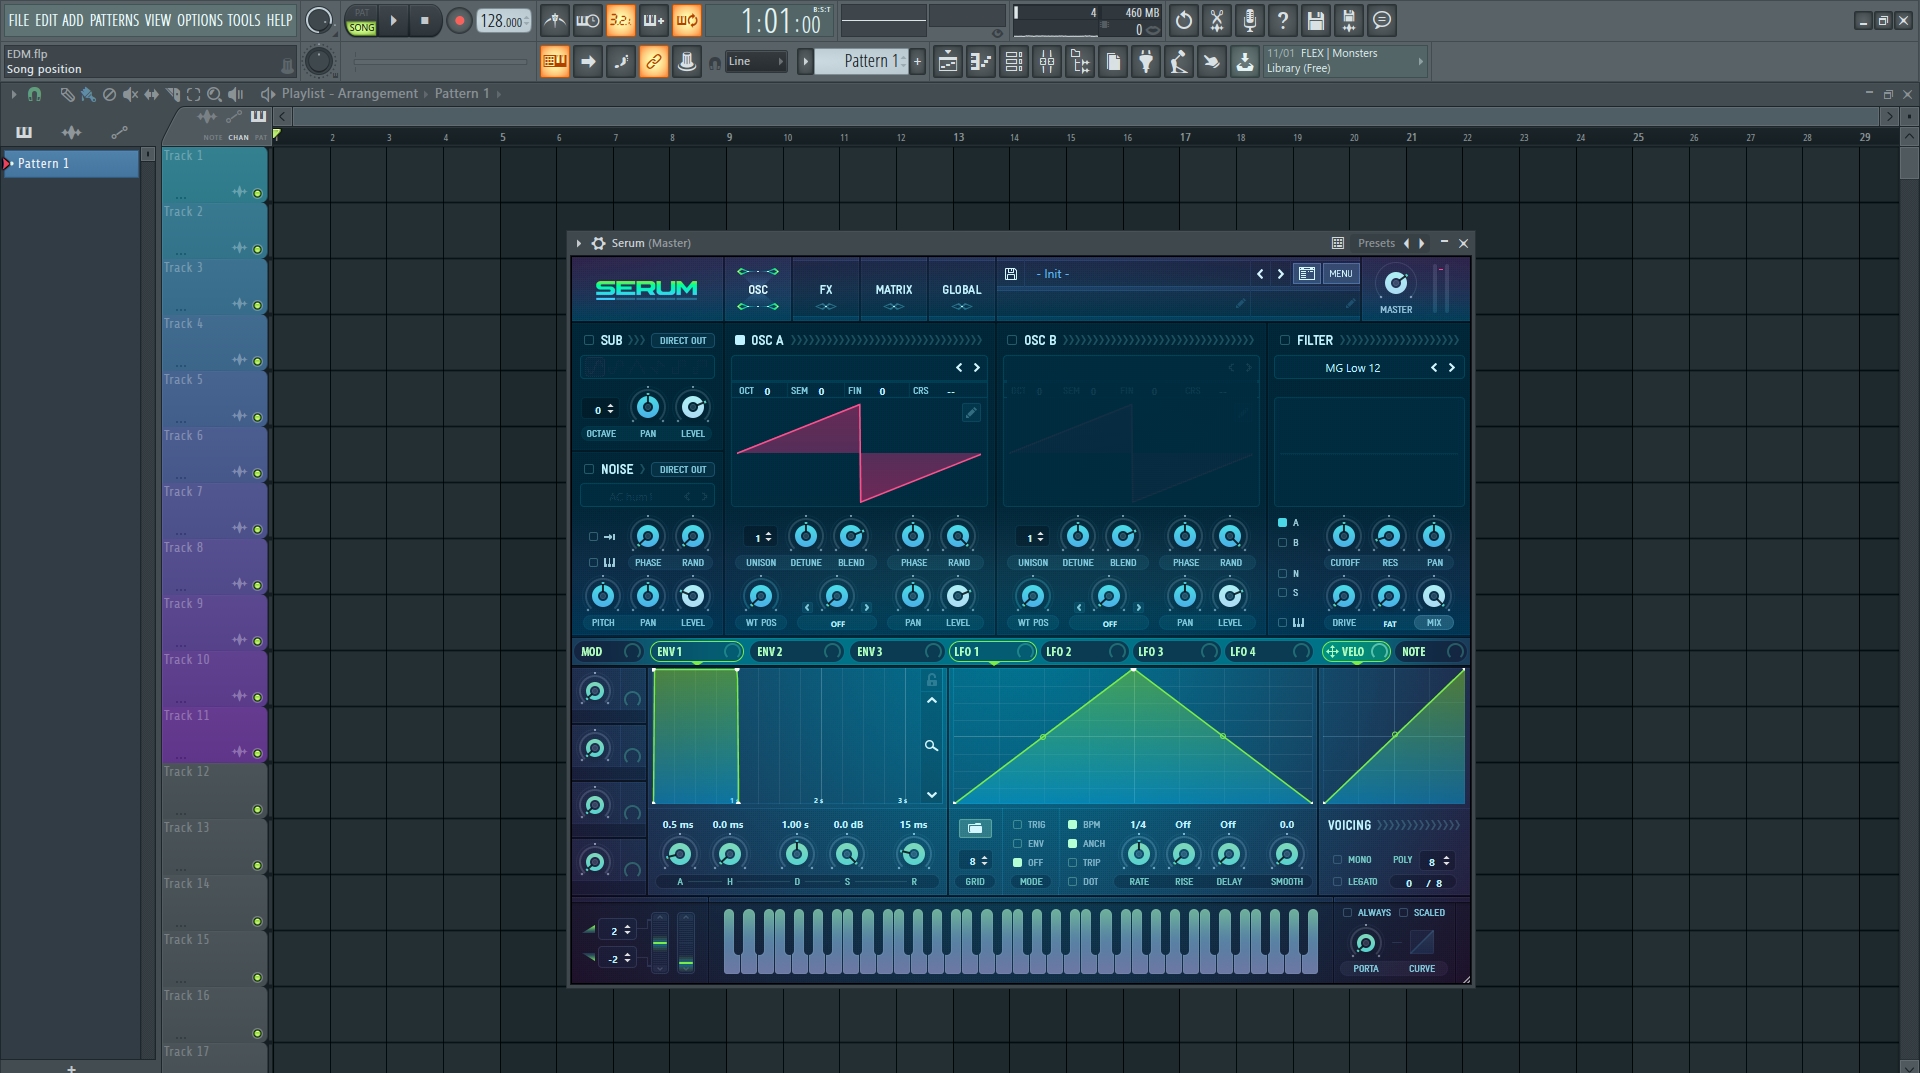Click the Presets button in Serum title bar

click(x=1376, y=243)
